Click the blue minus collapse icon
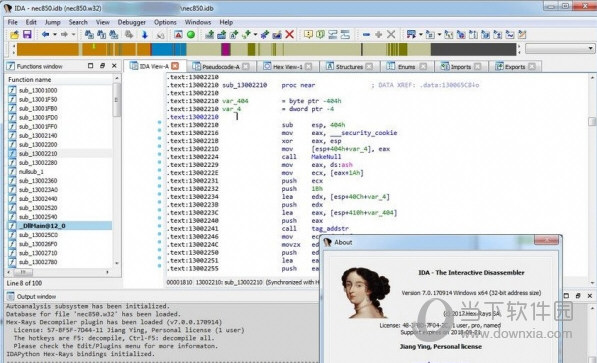The width and height of the screenshot is (597, 363). (366, 35)
